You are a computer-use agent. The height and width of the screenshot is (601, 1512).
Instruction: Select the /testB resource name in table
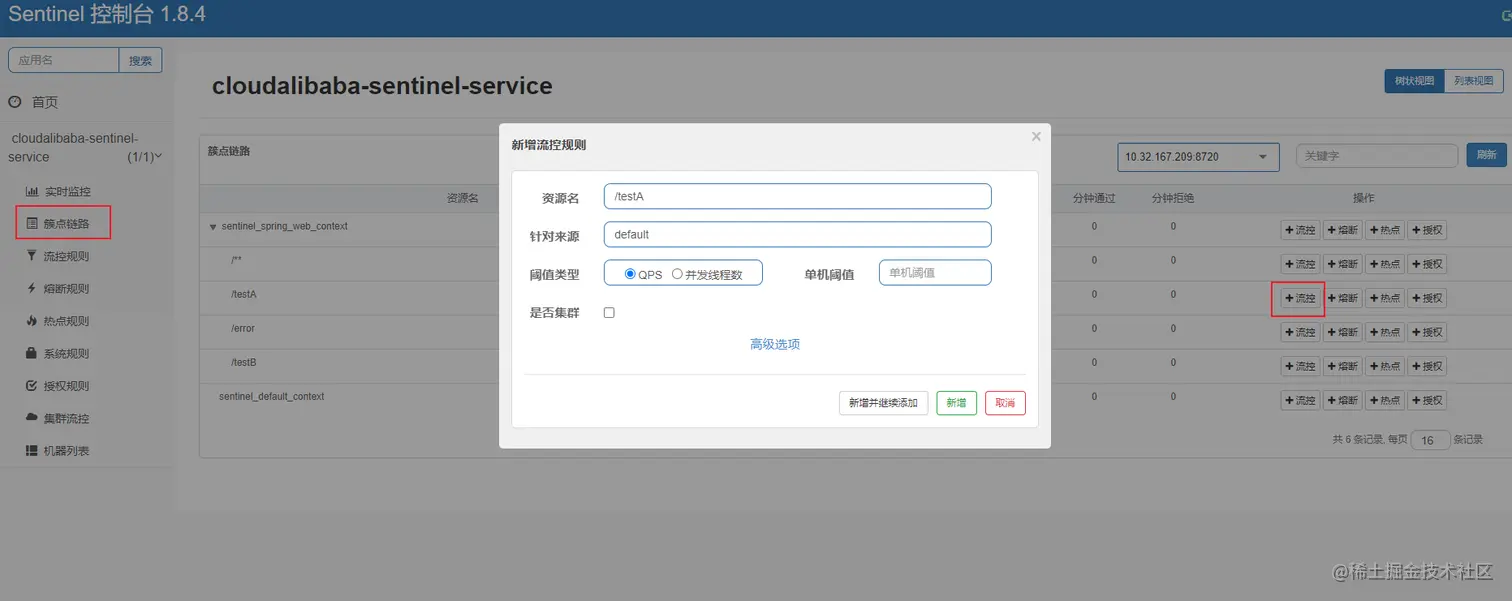click(244, 362)
